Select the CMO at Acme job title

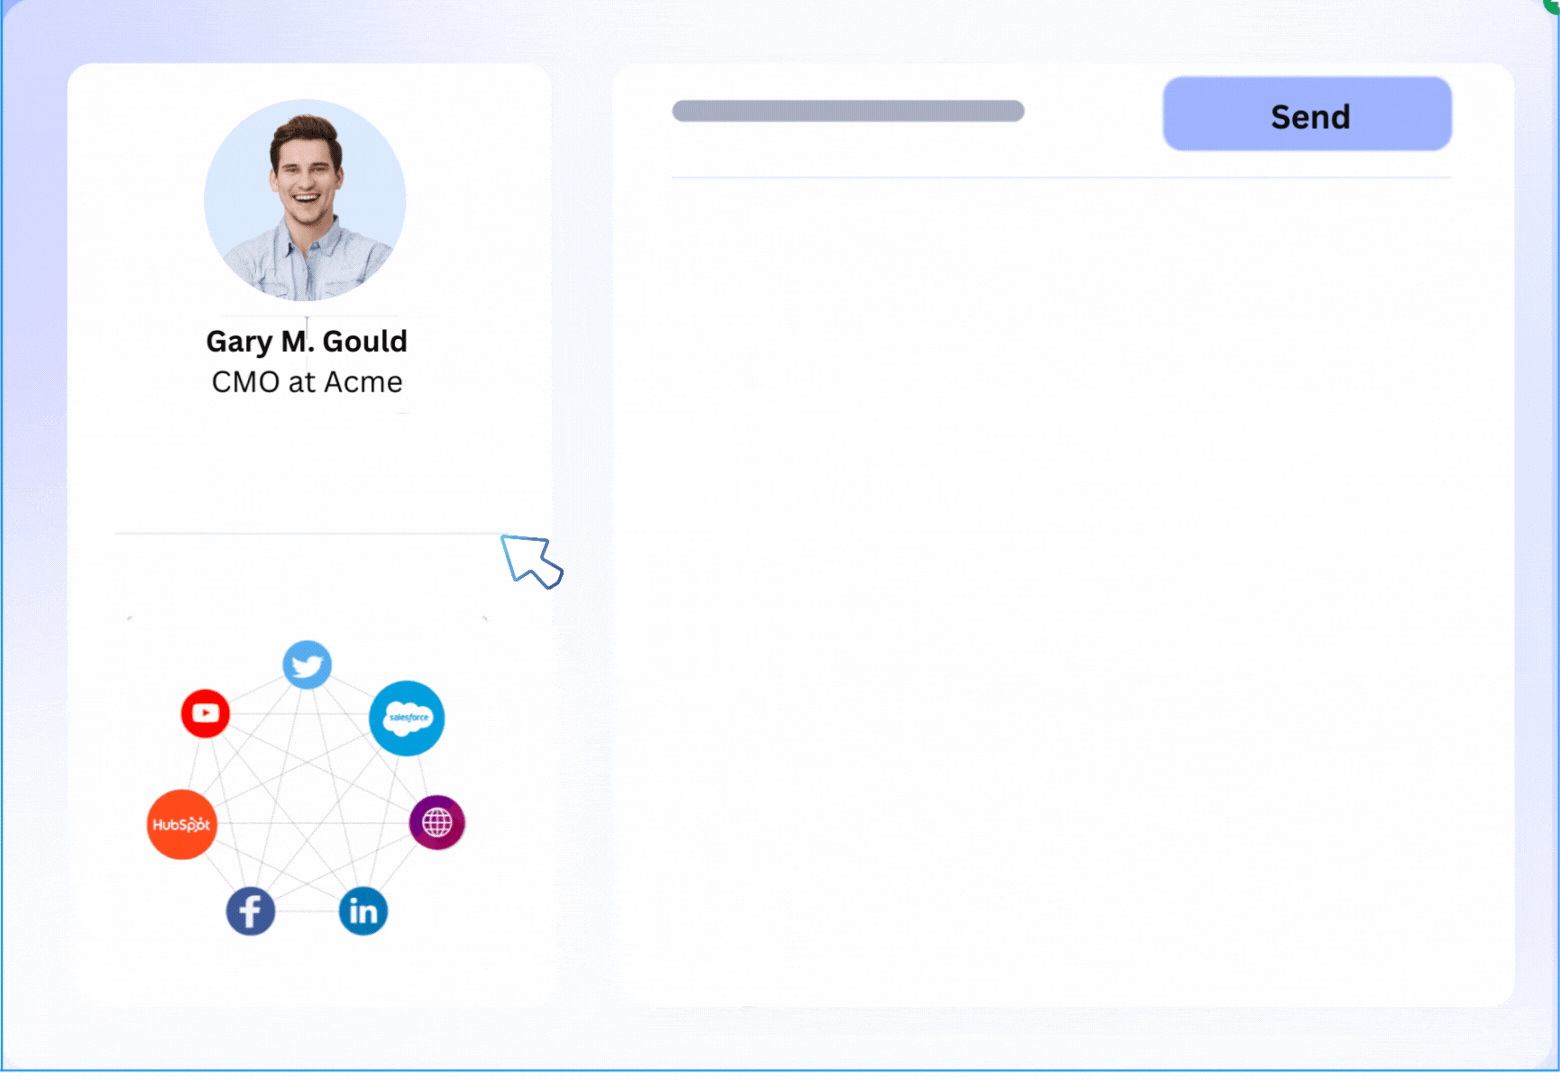coord(307,382)
